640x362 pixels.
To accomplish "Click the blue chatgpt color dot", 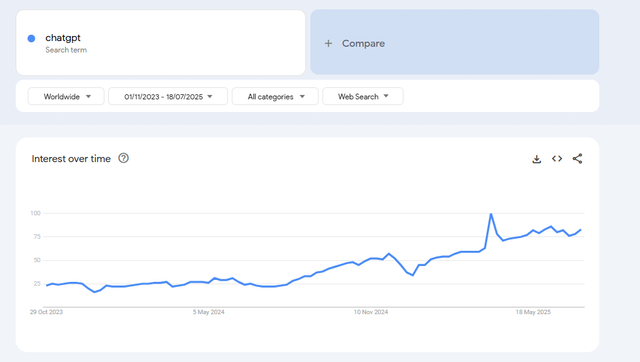I will pos(31,38).
